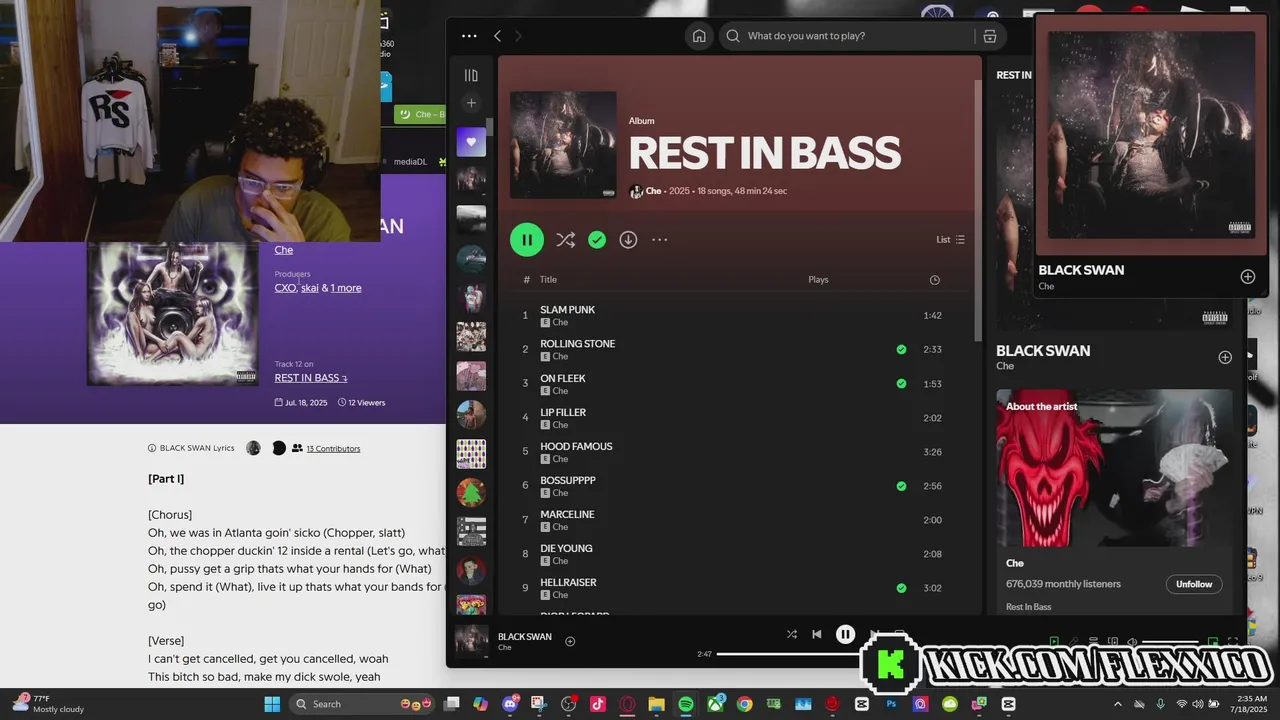Click 676,039 monthly listeners text
1280x720 pixels.
point(1063,584)
